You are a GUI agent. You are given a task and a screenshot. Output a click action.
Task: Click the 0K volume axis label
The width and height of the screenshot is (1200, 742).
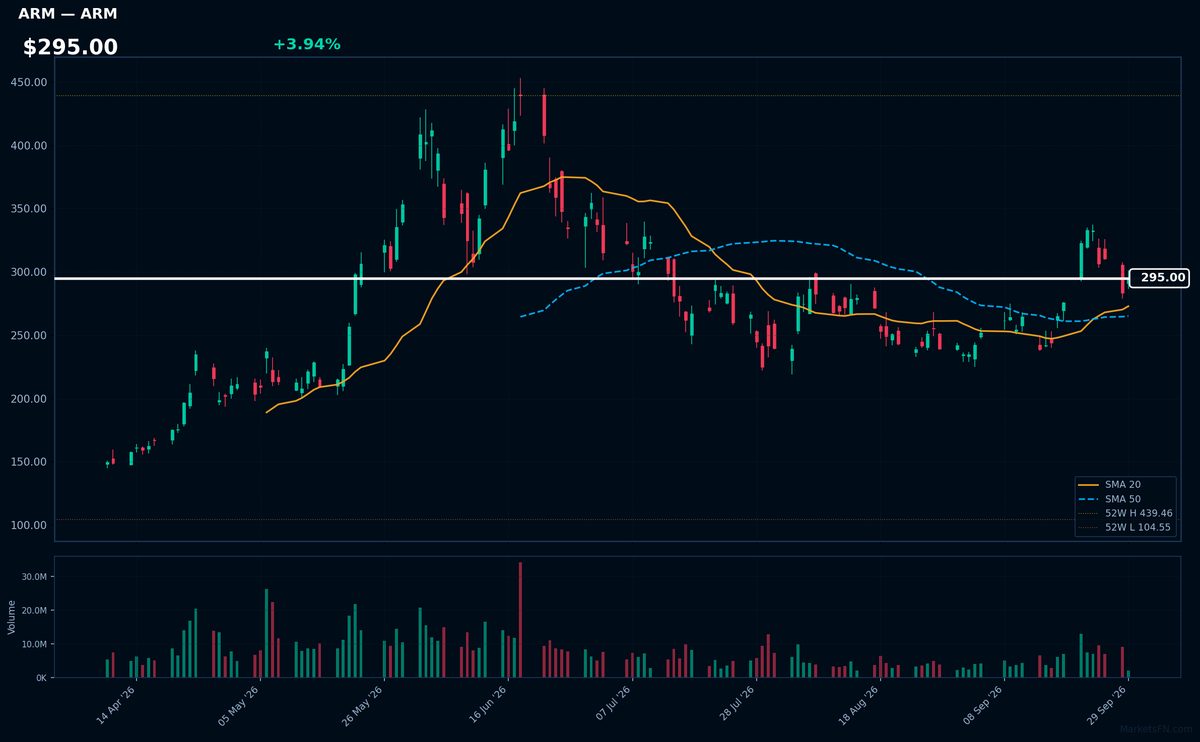(x=42, y=678)
